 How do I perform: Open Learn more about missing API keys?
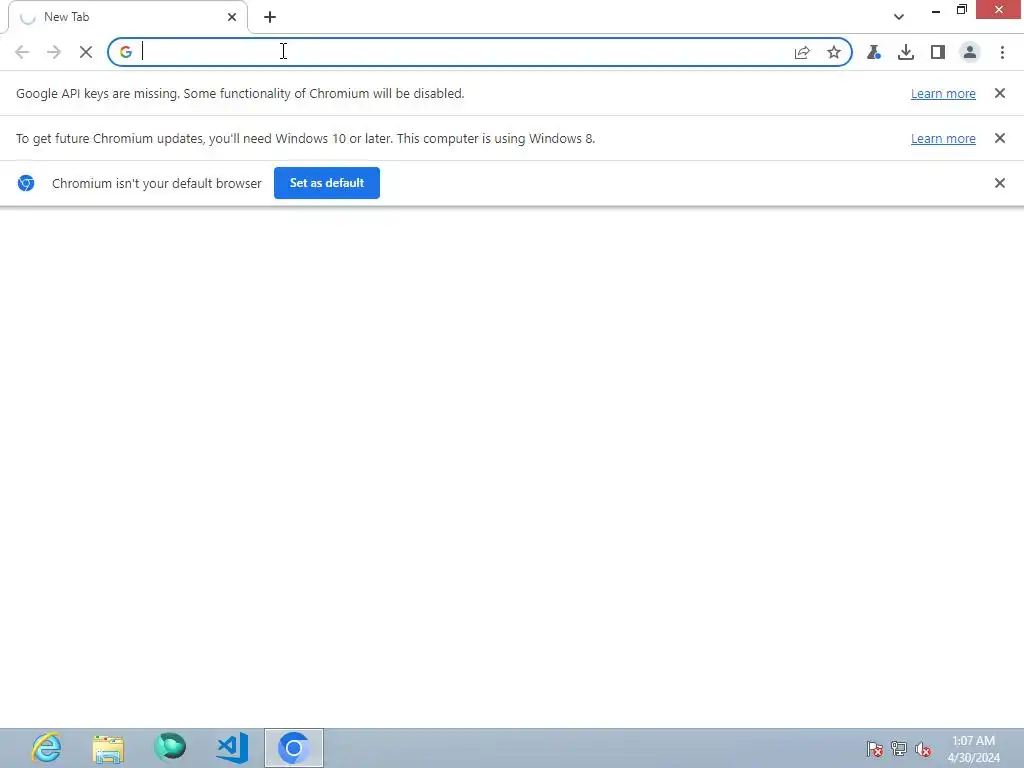(x=943, y=93)
